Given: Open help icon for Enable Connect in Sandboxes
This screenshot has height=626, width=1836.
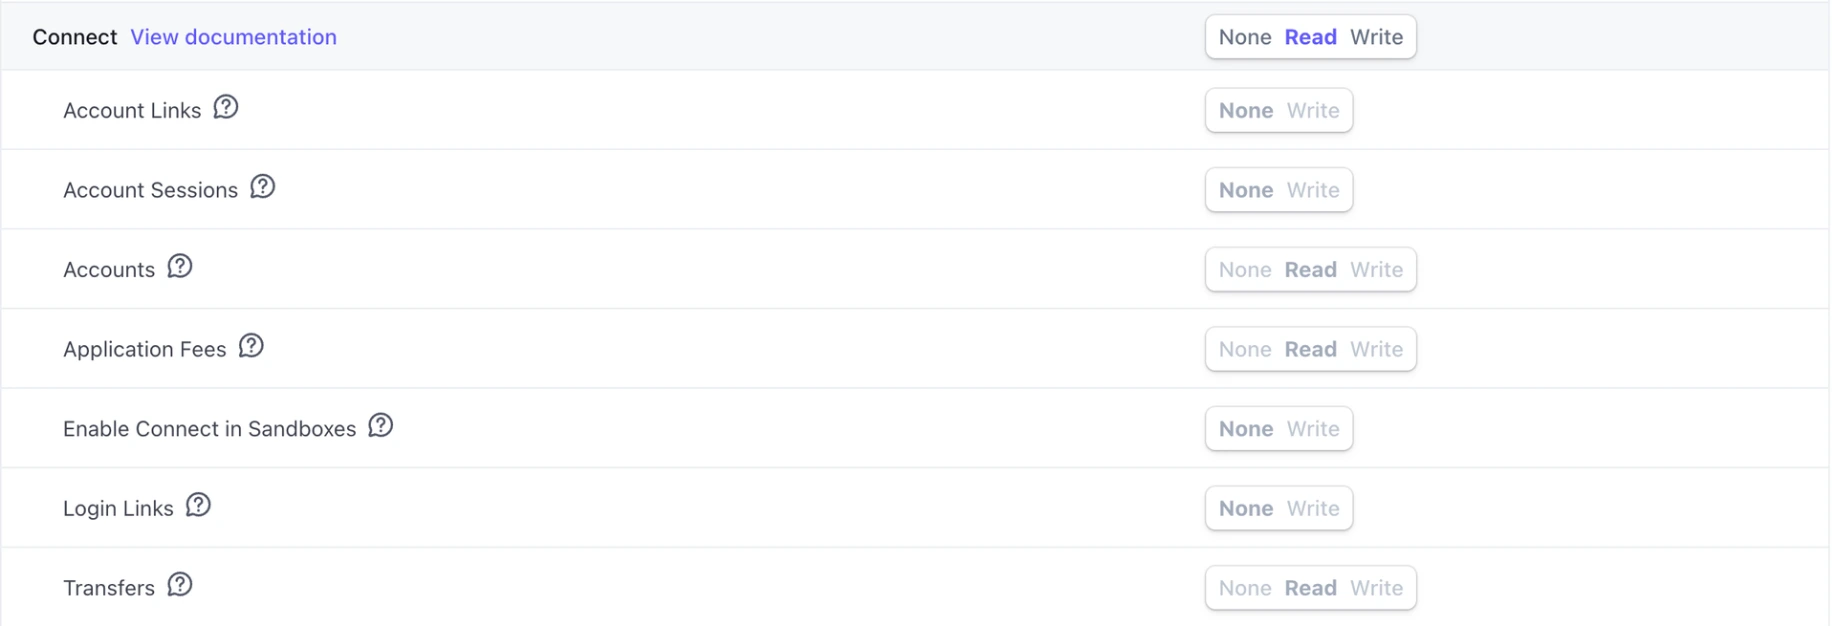Looking at the screenshot, I should [381, 426].
